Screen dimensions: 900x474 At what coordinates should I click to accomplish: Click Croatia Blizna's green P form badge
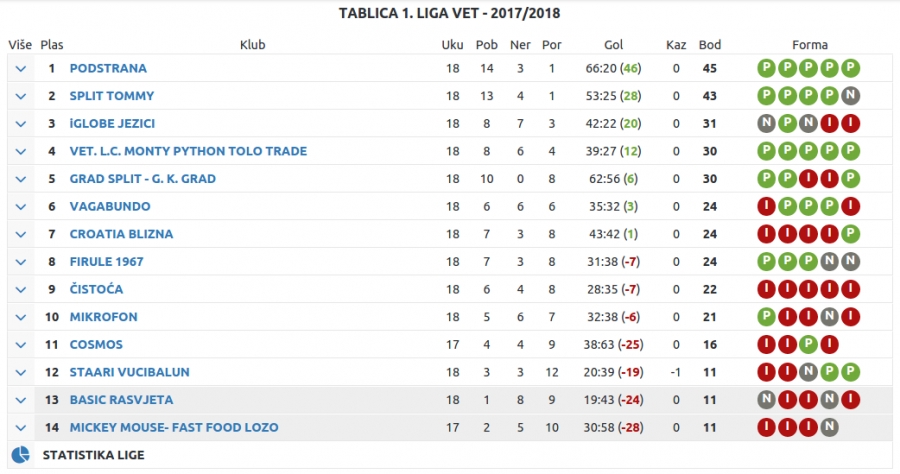[850, 234]
